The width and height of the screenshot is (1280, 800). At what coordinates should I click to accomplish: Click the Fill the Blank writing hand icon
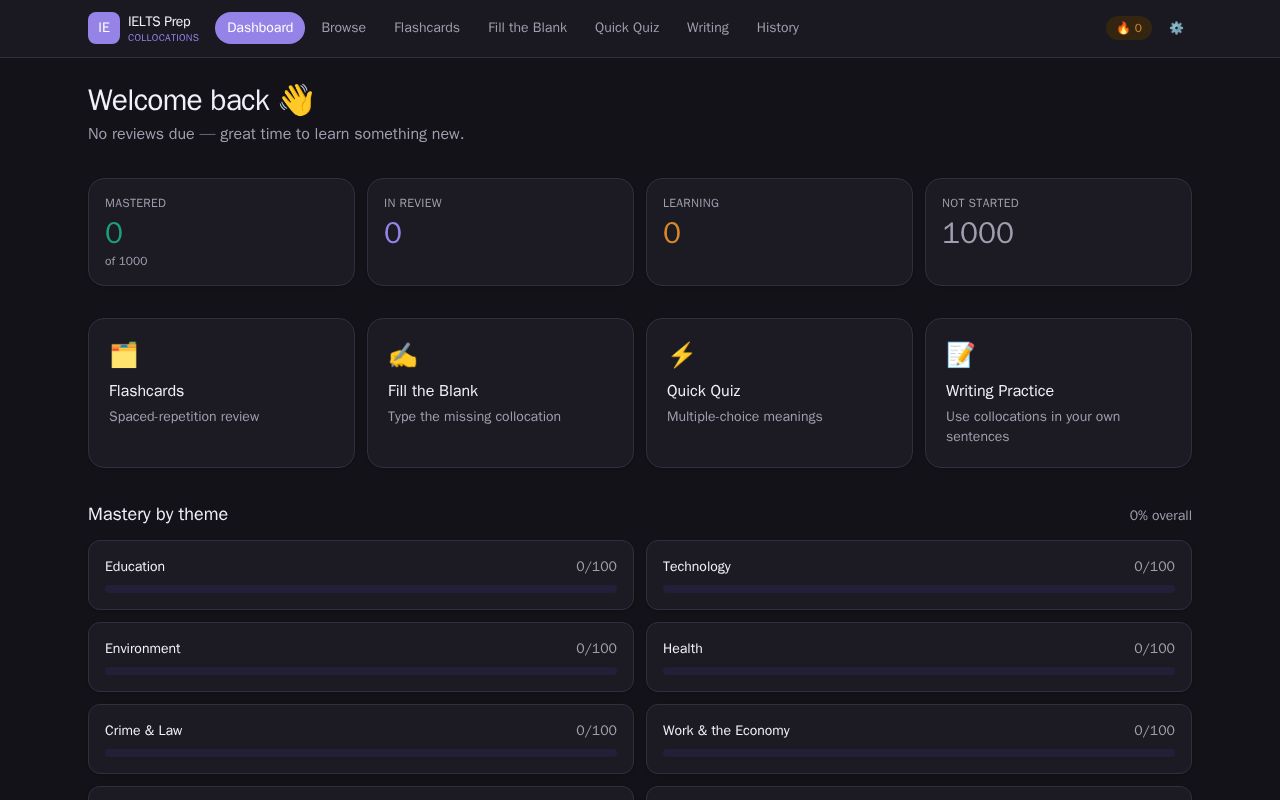[402, 355]
